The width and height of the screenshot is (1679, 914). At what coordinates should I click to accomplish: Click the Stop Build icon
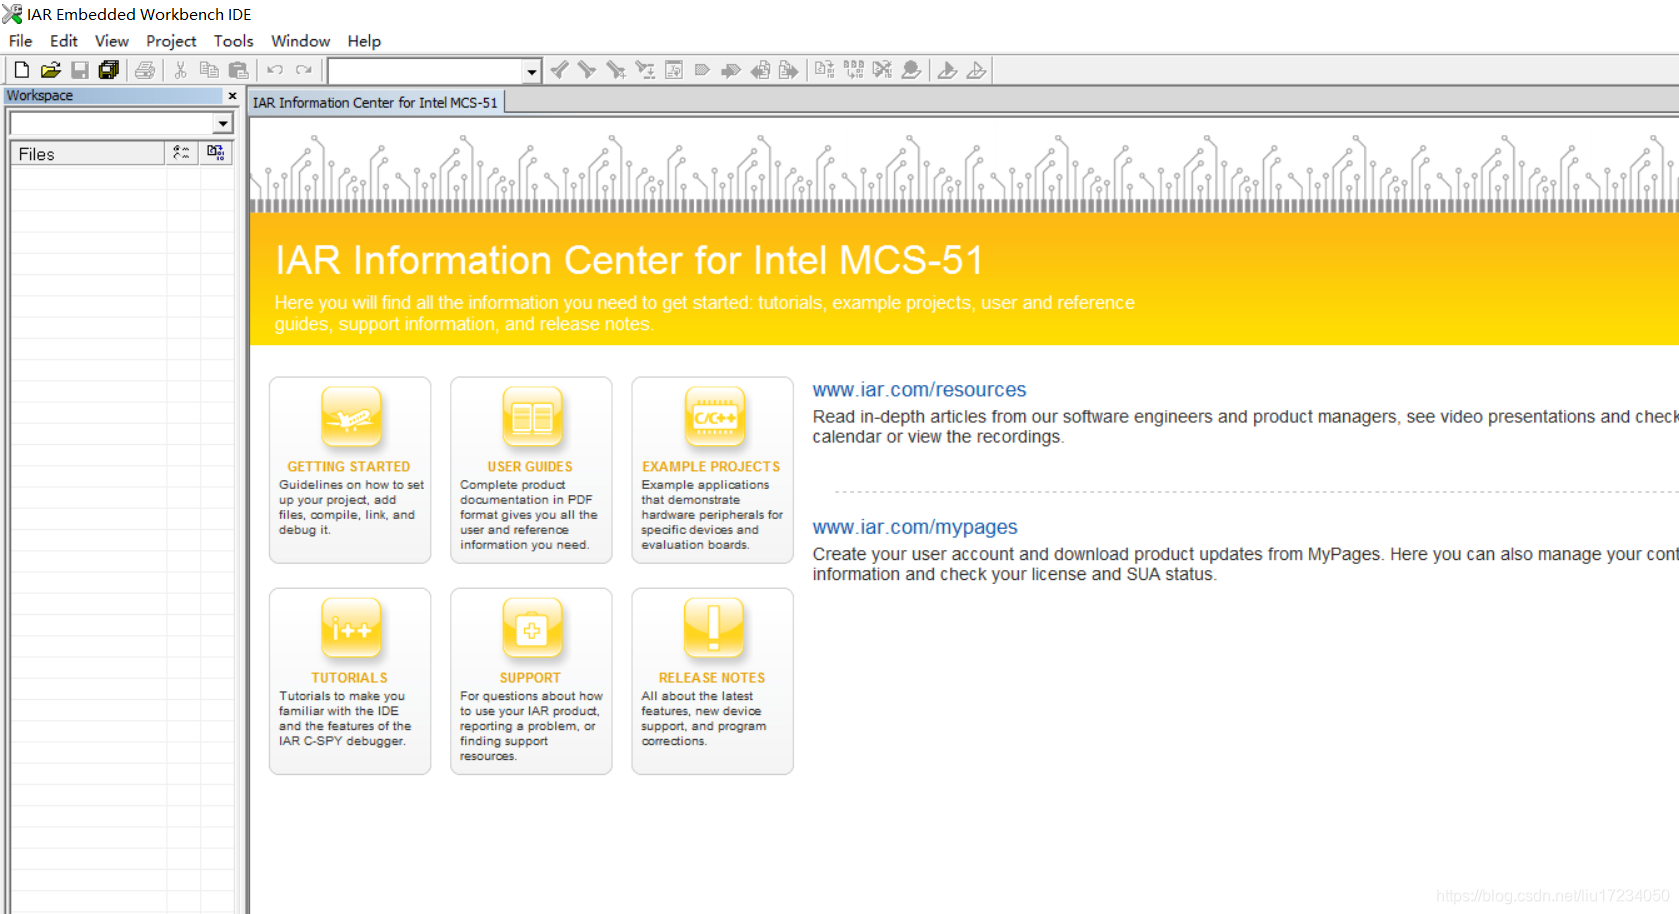click(x=882, y=70)
